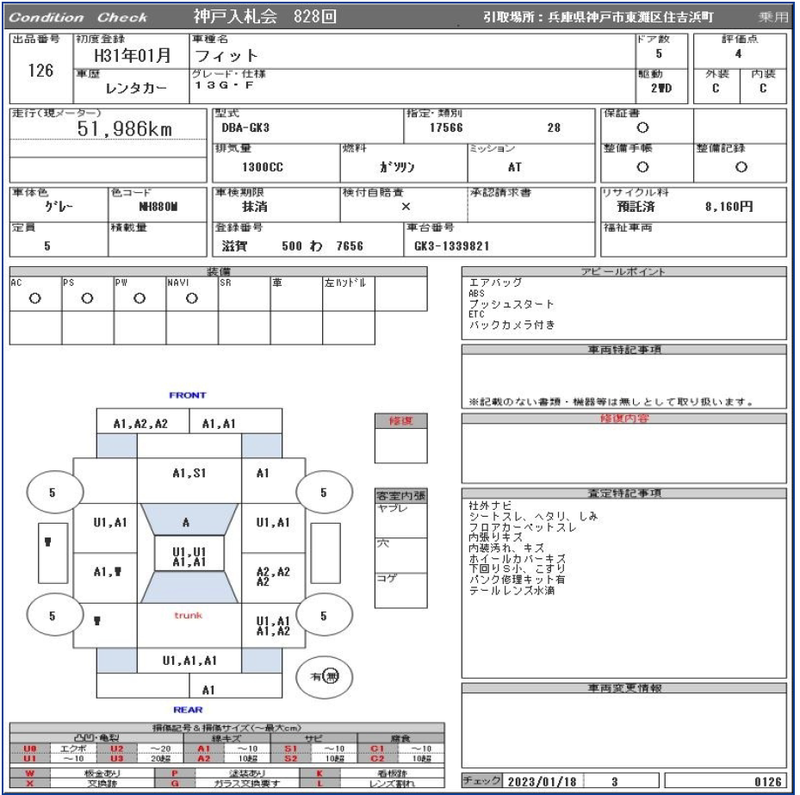Click the プッシュスタート appeal point

511,304
